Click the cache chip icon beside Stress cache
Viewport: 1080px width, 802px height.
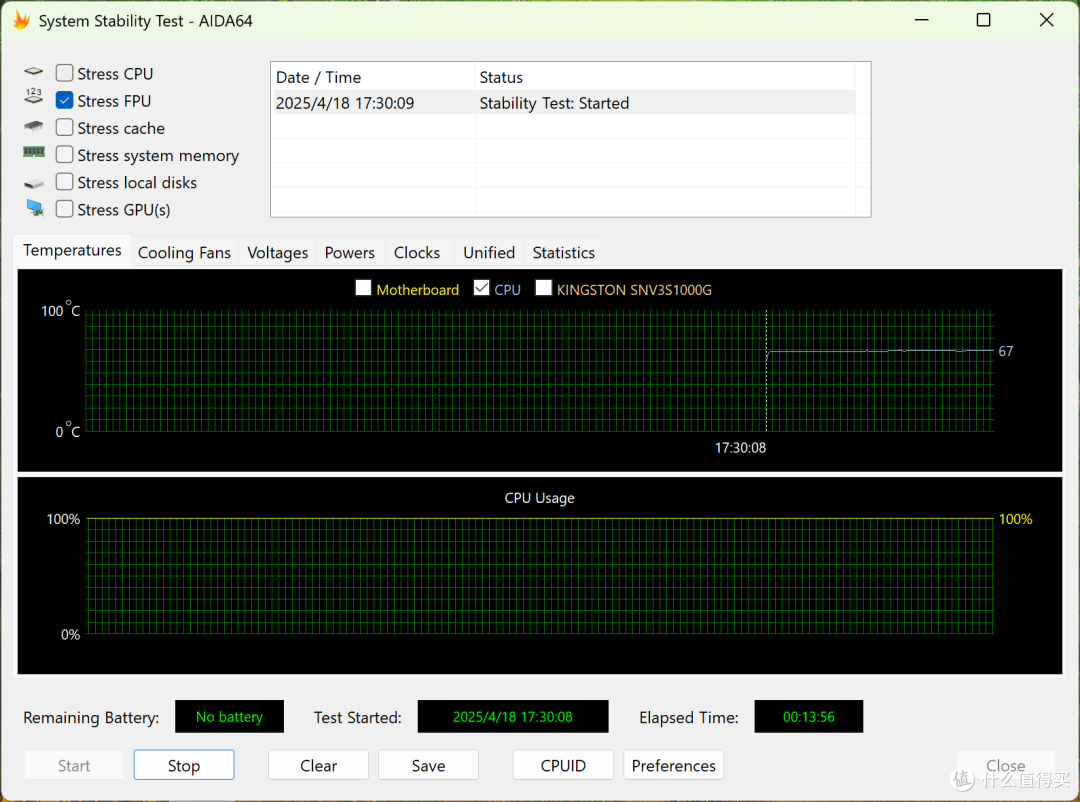[34, 126]
